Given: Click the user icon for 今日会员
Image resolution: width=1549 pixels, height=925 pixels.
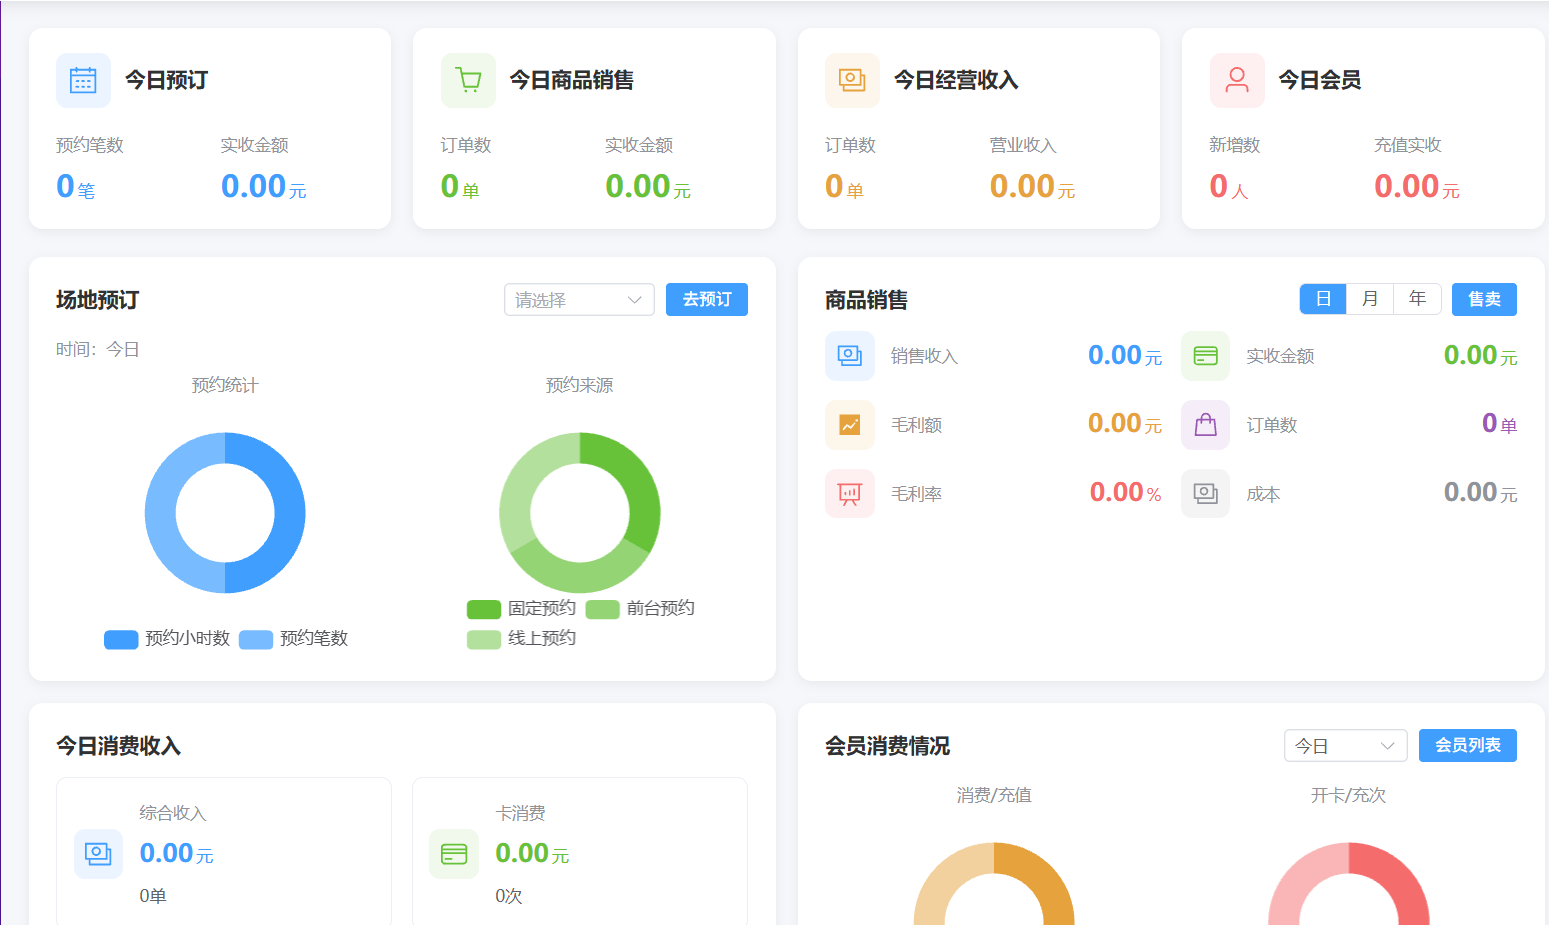Looking at the screenshot, I should 1237,80.
